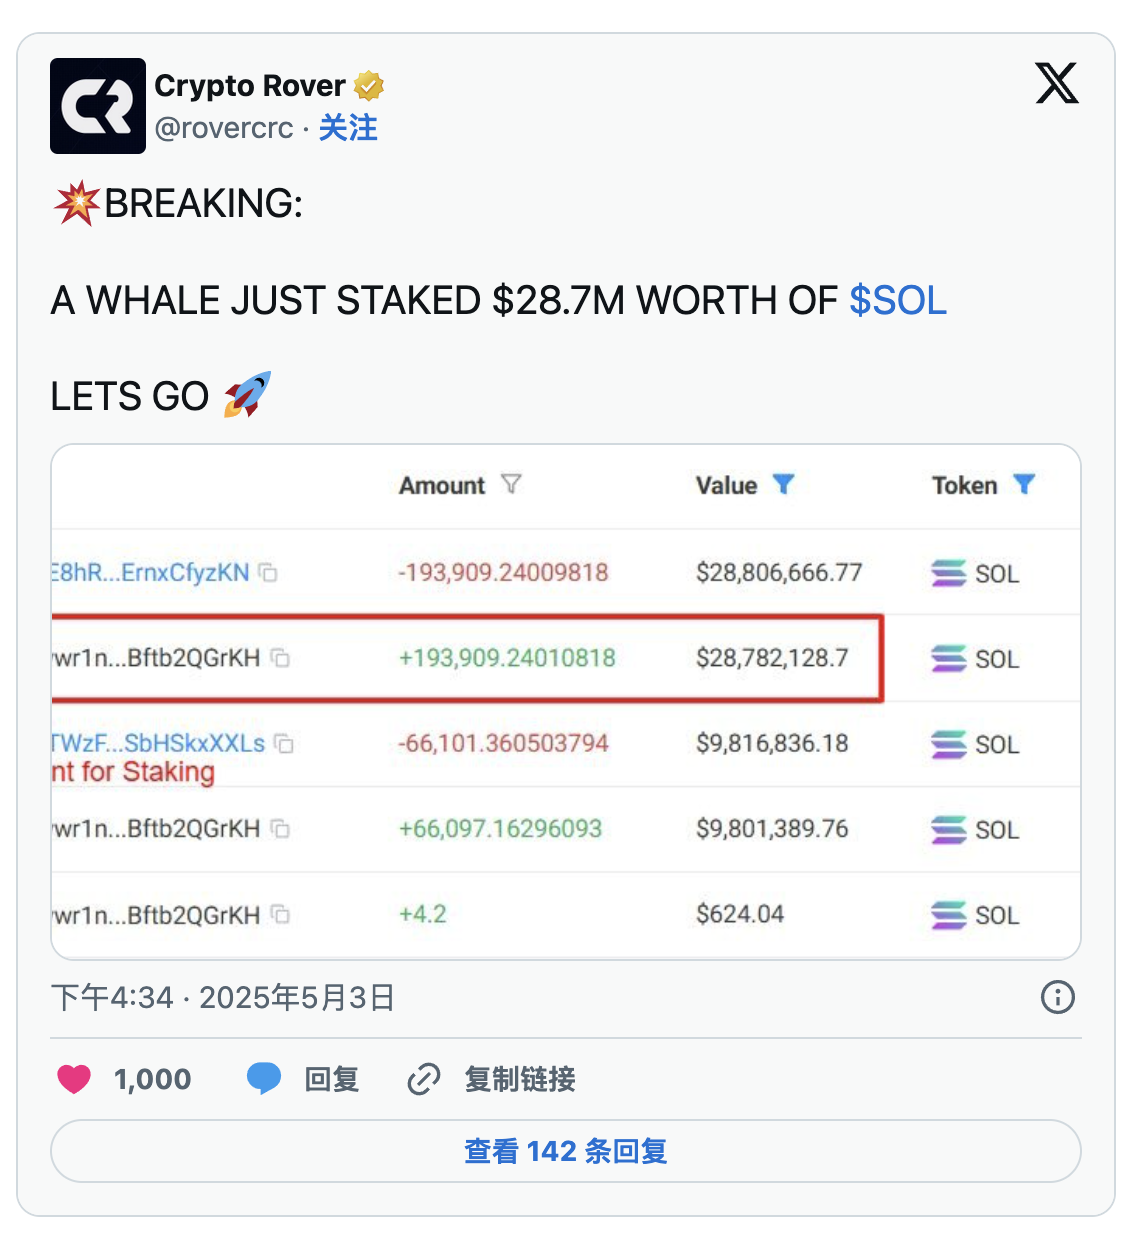
Task: Open the tweet info icon
Action: coord(1057,997)
